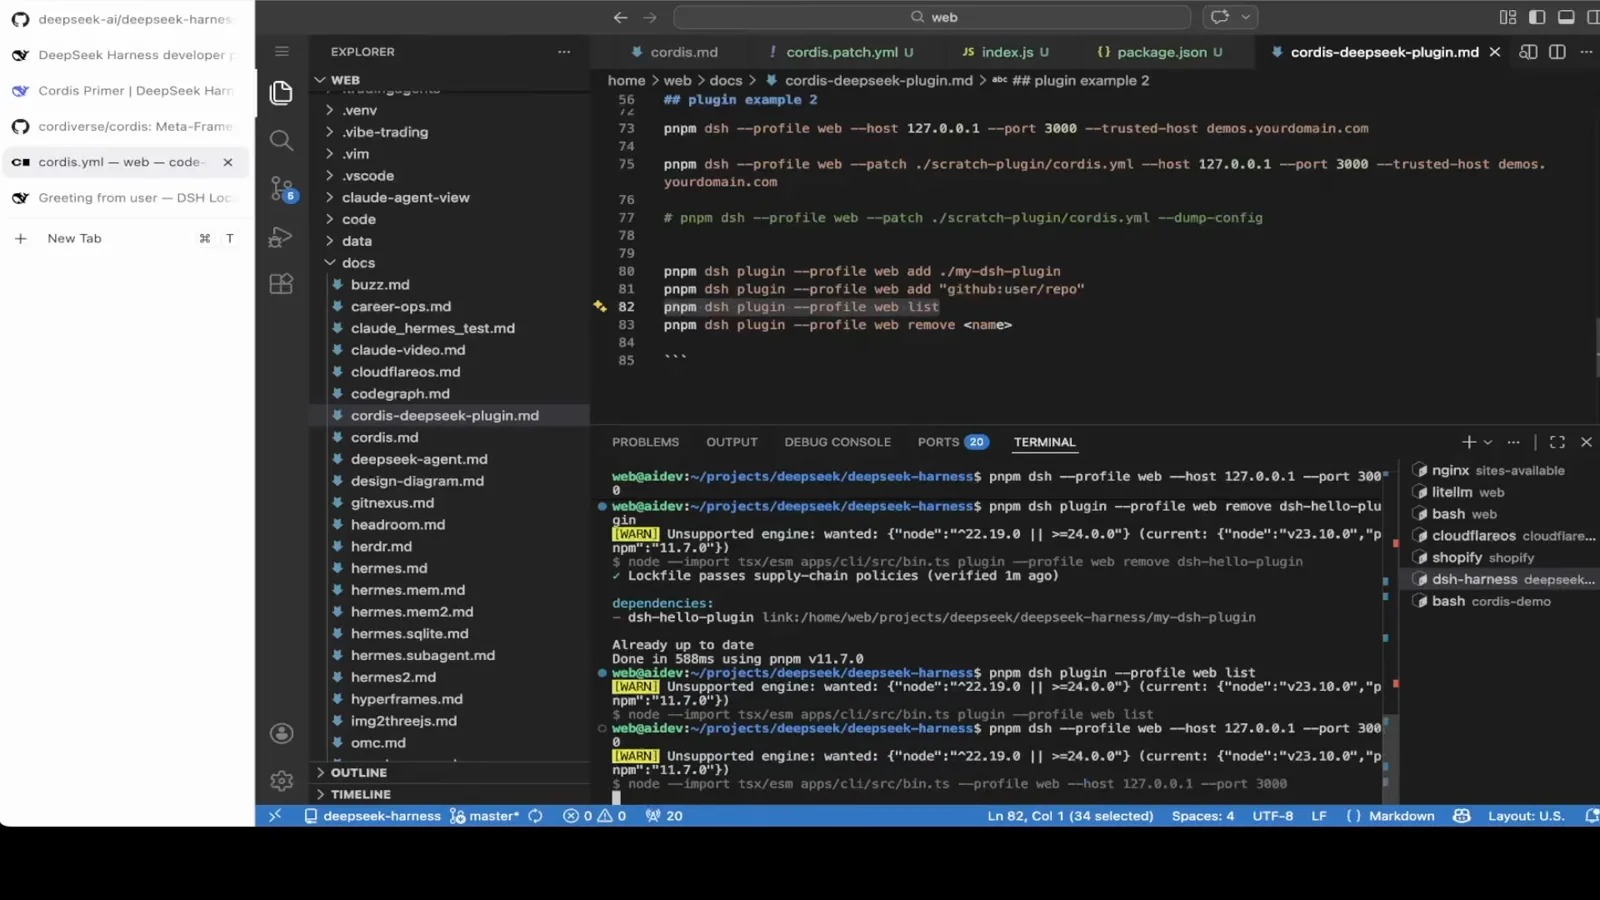Go forward with the navigation arrow

(x=650, y=17)
